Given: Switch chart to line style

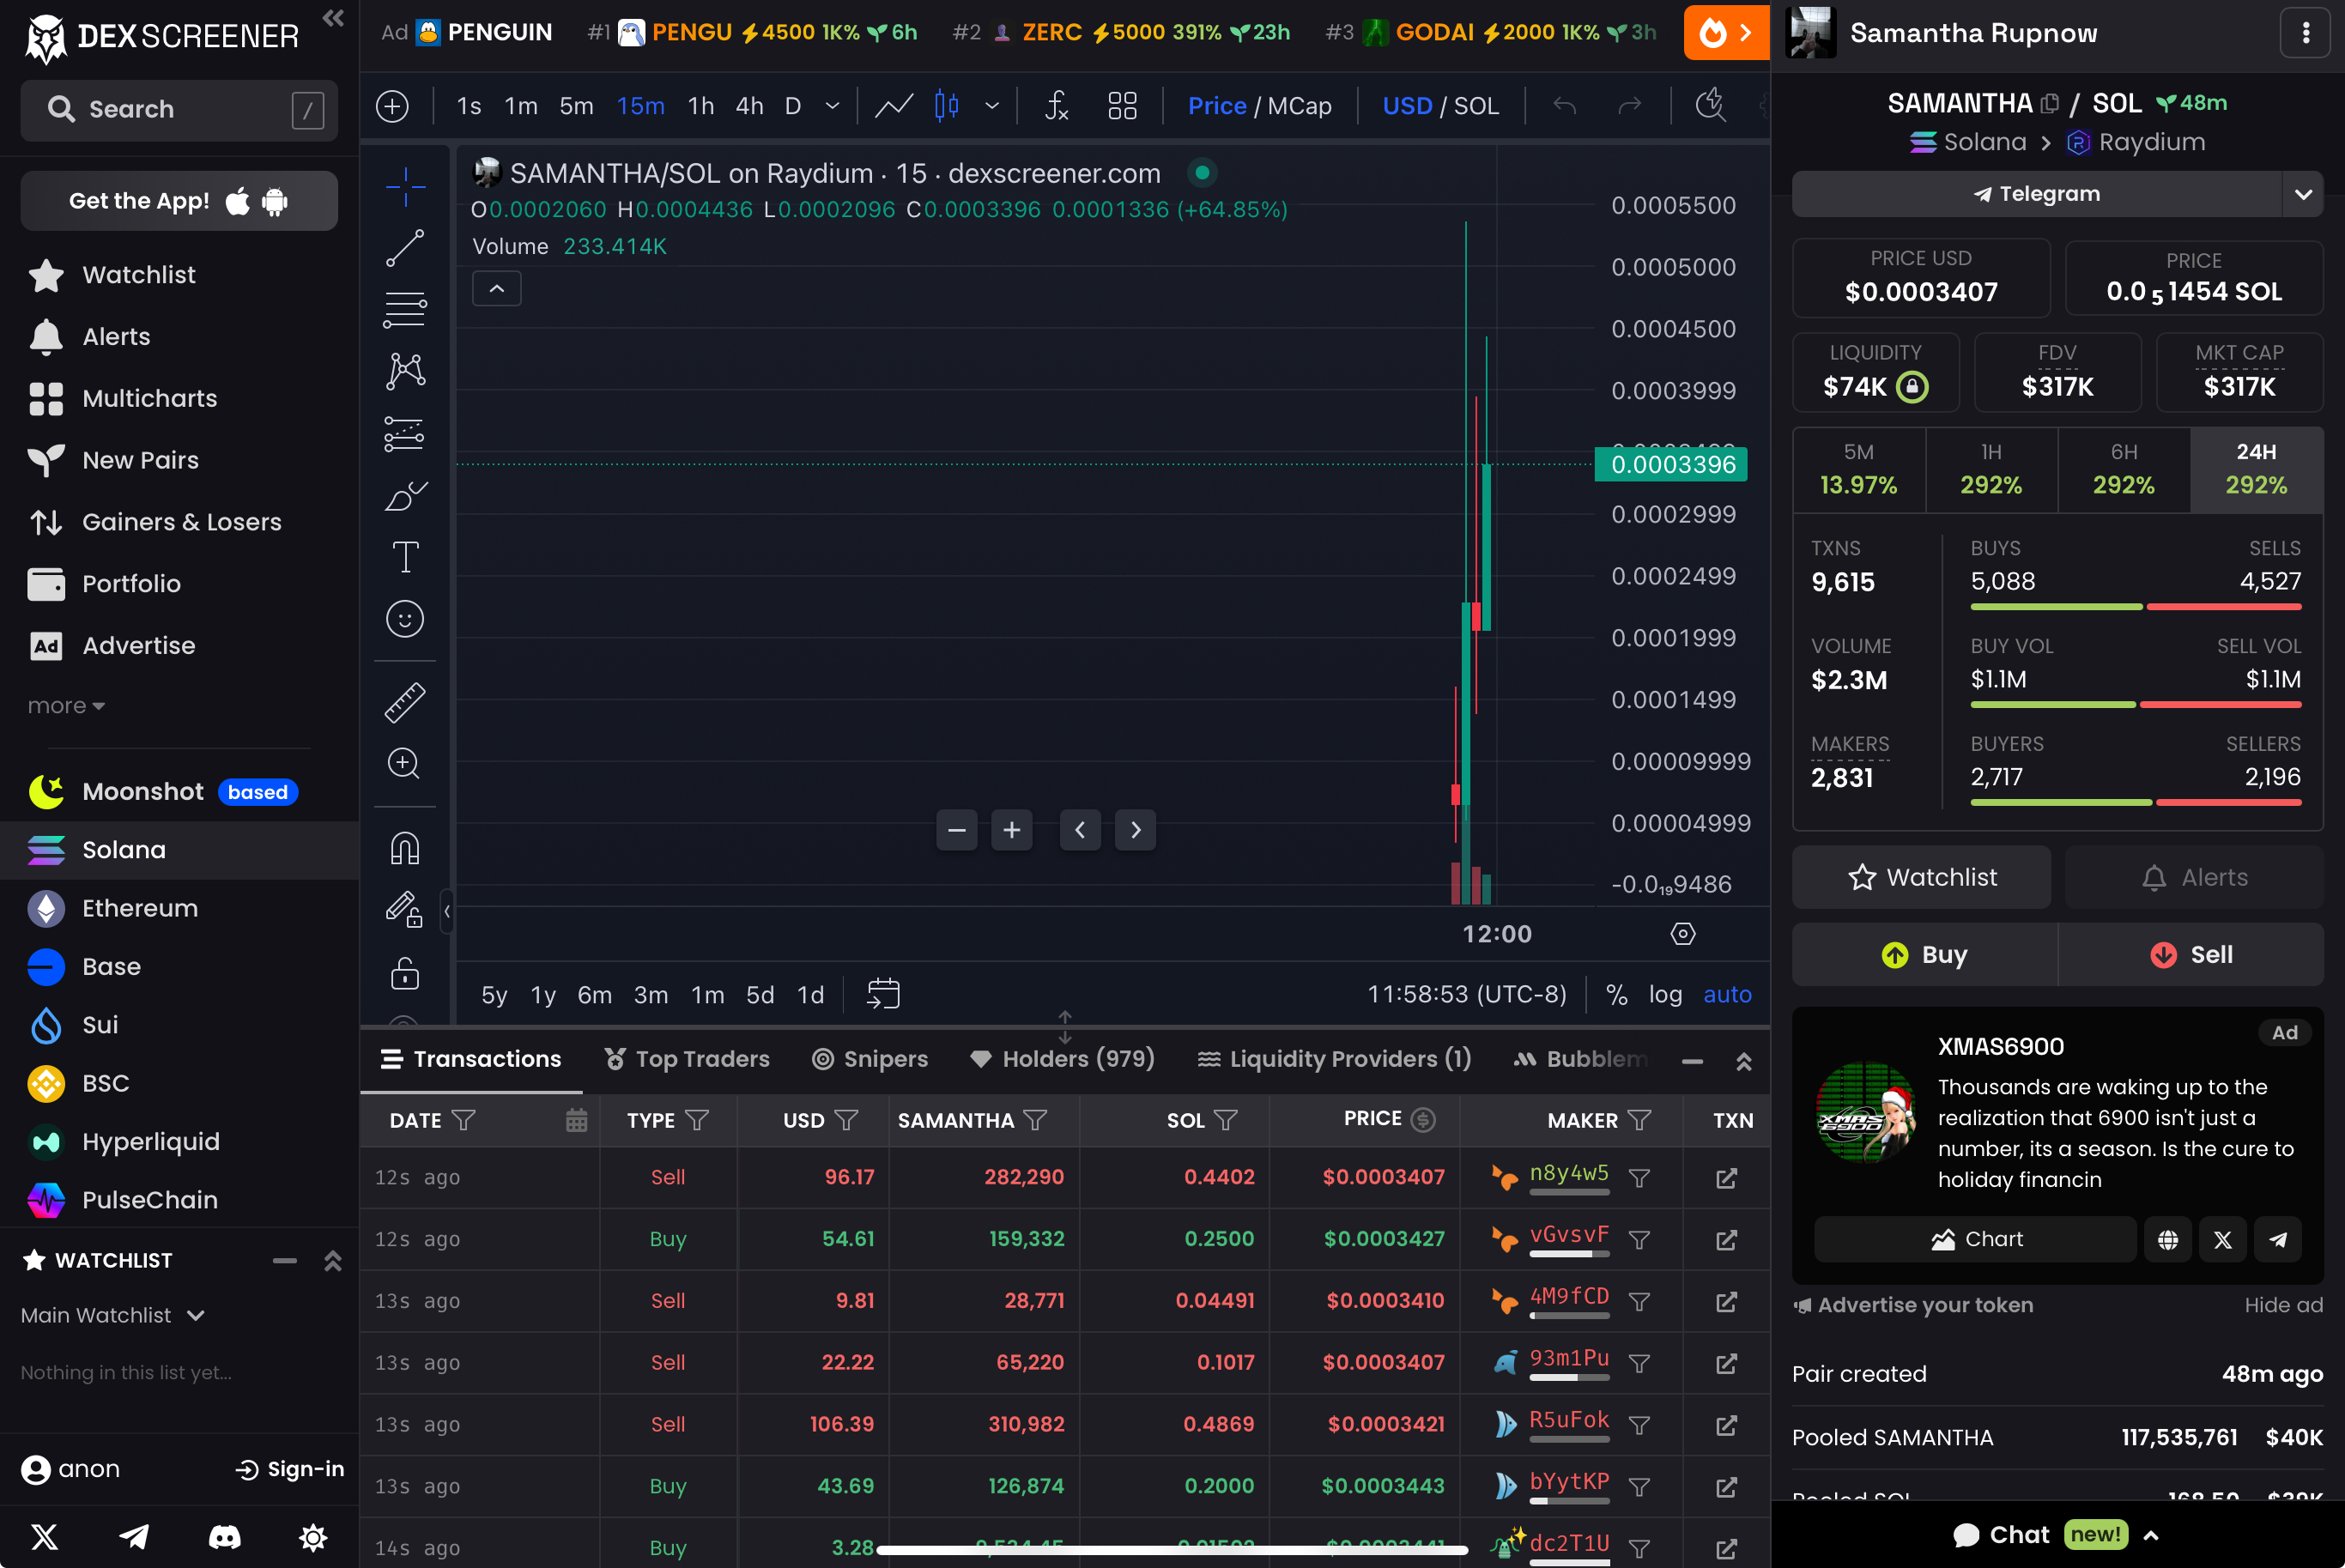Looking at the screenshot, I should click(x=893, y=105).
